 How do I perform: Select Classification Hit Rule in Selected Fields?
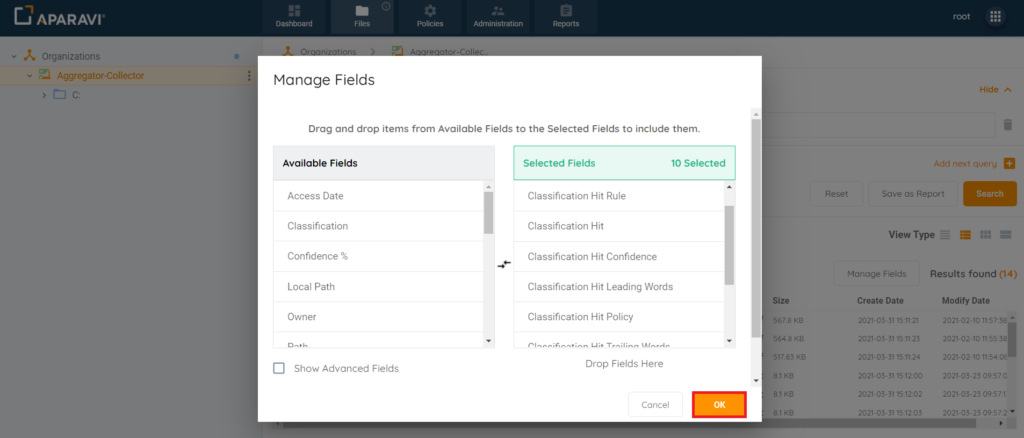[x=576, y=196]
